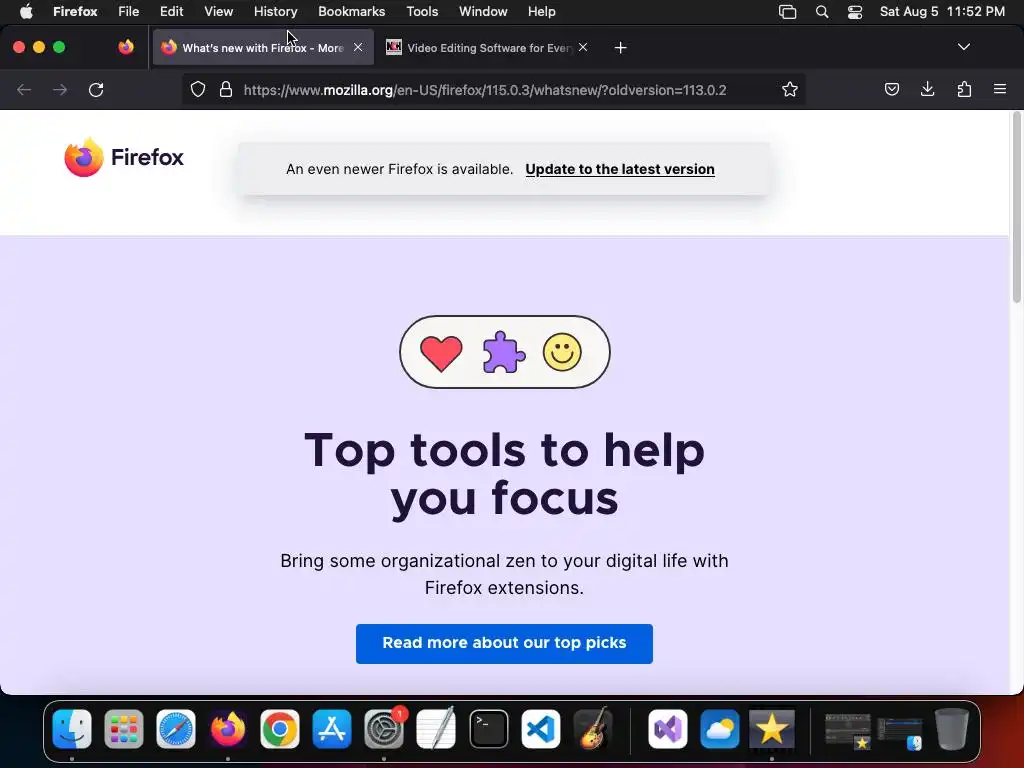The height and width of the screenshot is (768, 1024).
Task: Open the cloud app in the Dock
Action: click(x=720, y=729)
